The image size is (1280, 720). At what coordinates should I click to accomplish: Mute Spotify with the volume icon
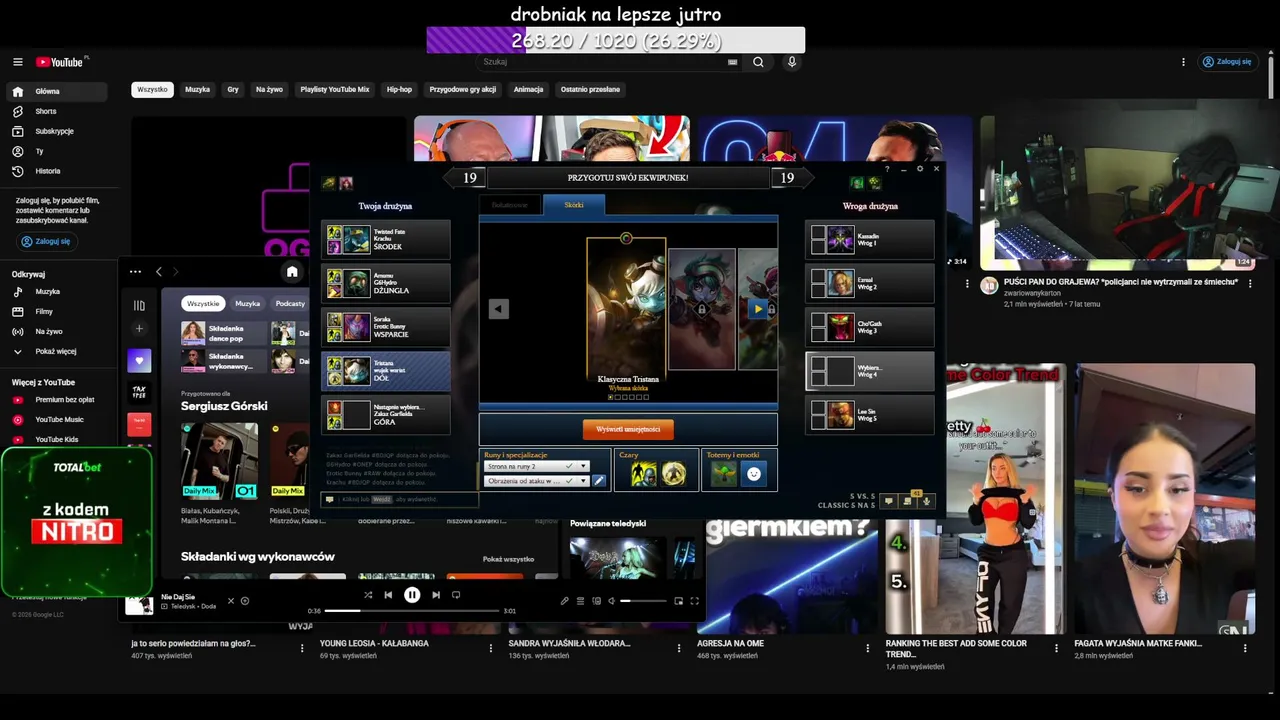pos(611,601)
